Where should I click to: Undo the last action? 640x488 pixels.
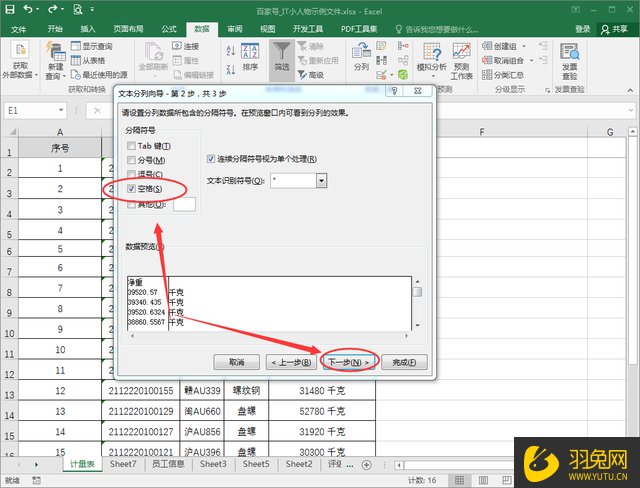(28, 9)
